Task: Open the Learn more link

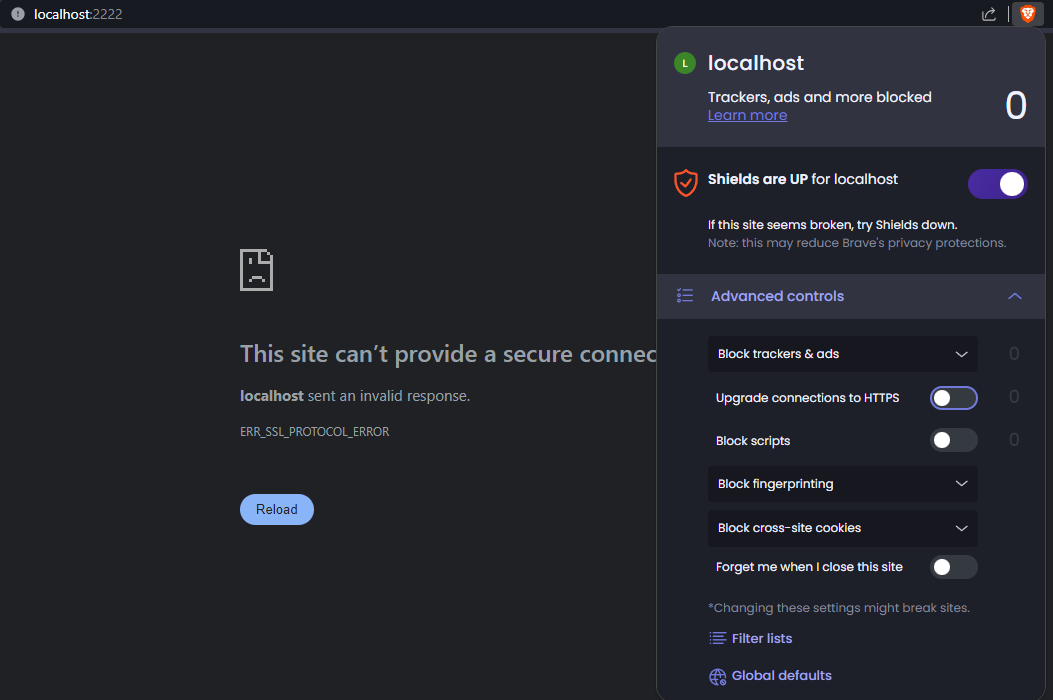Action: coord(747,115)
